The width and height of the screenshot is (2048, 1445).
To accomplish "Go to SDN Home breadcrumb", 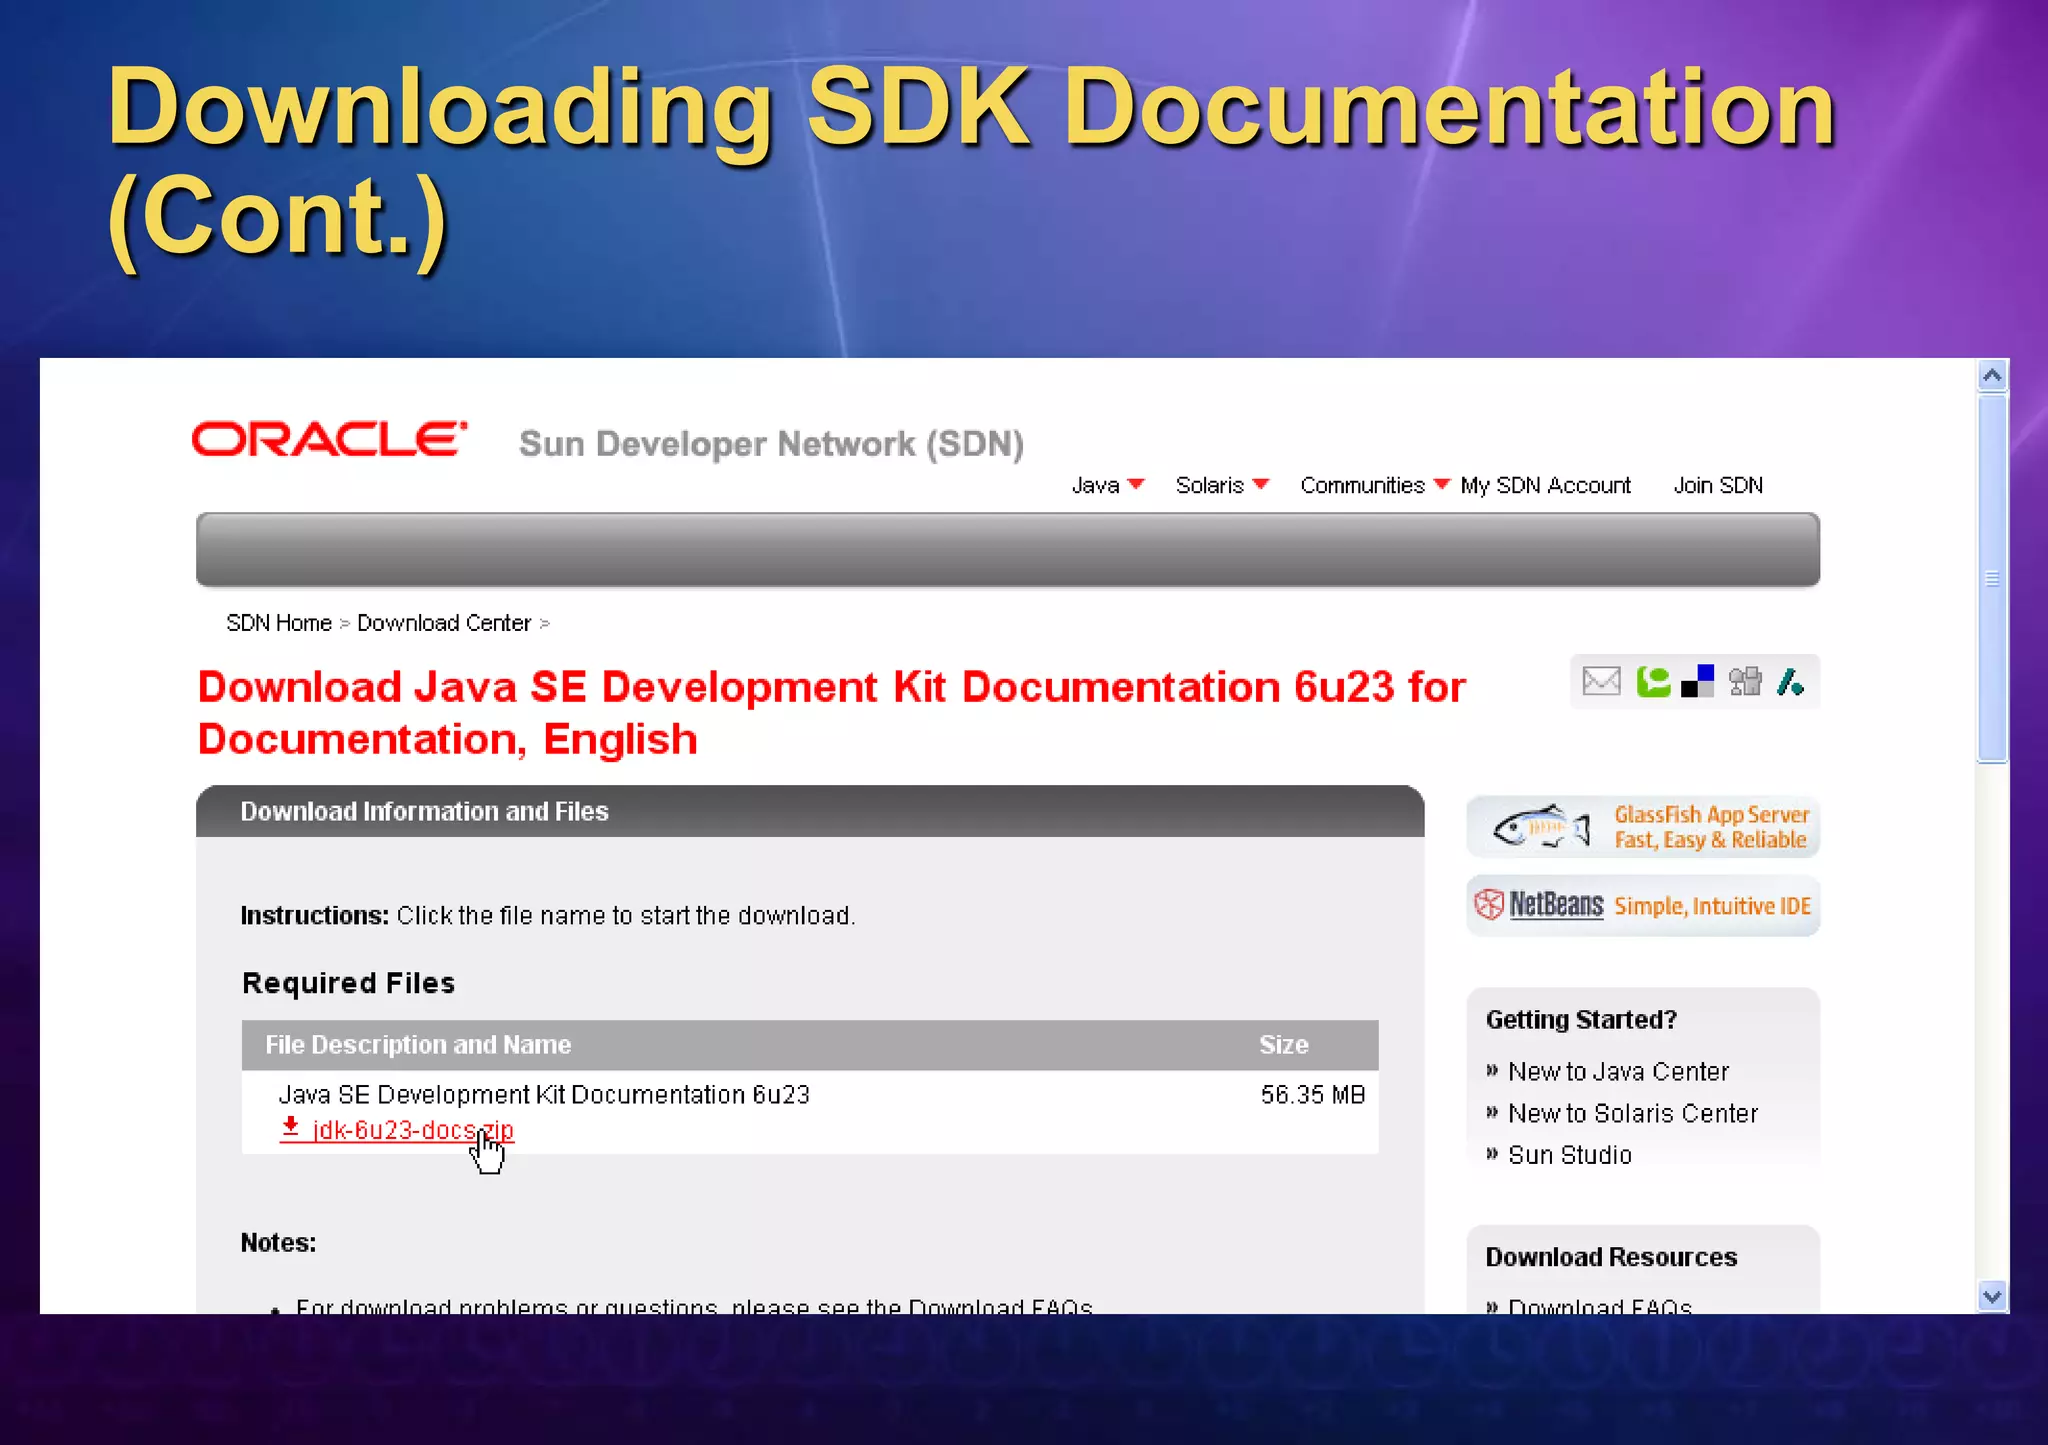I will tap(278, 623).
